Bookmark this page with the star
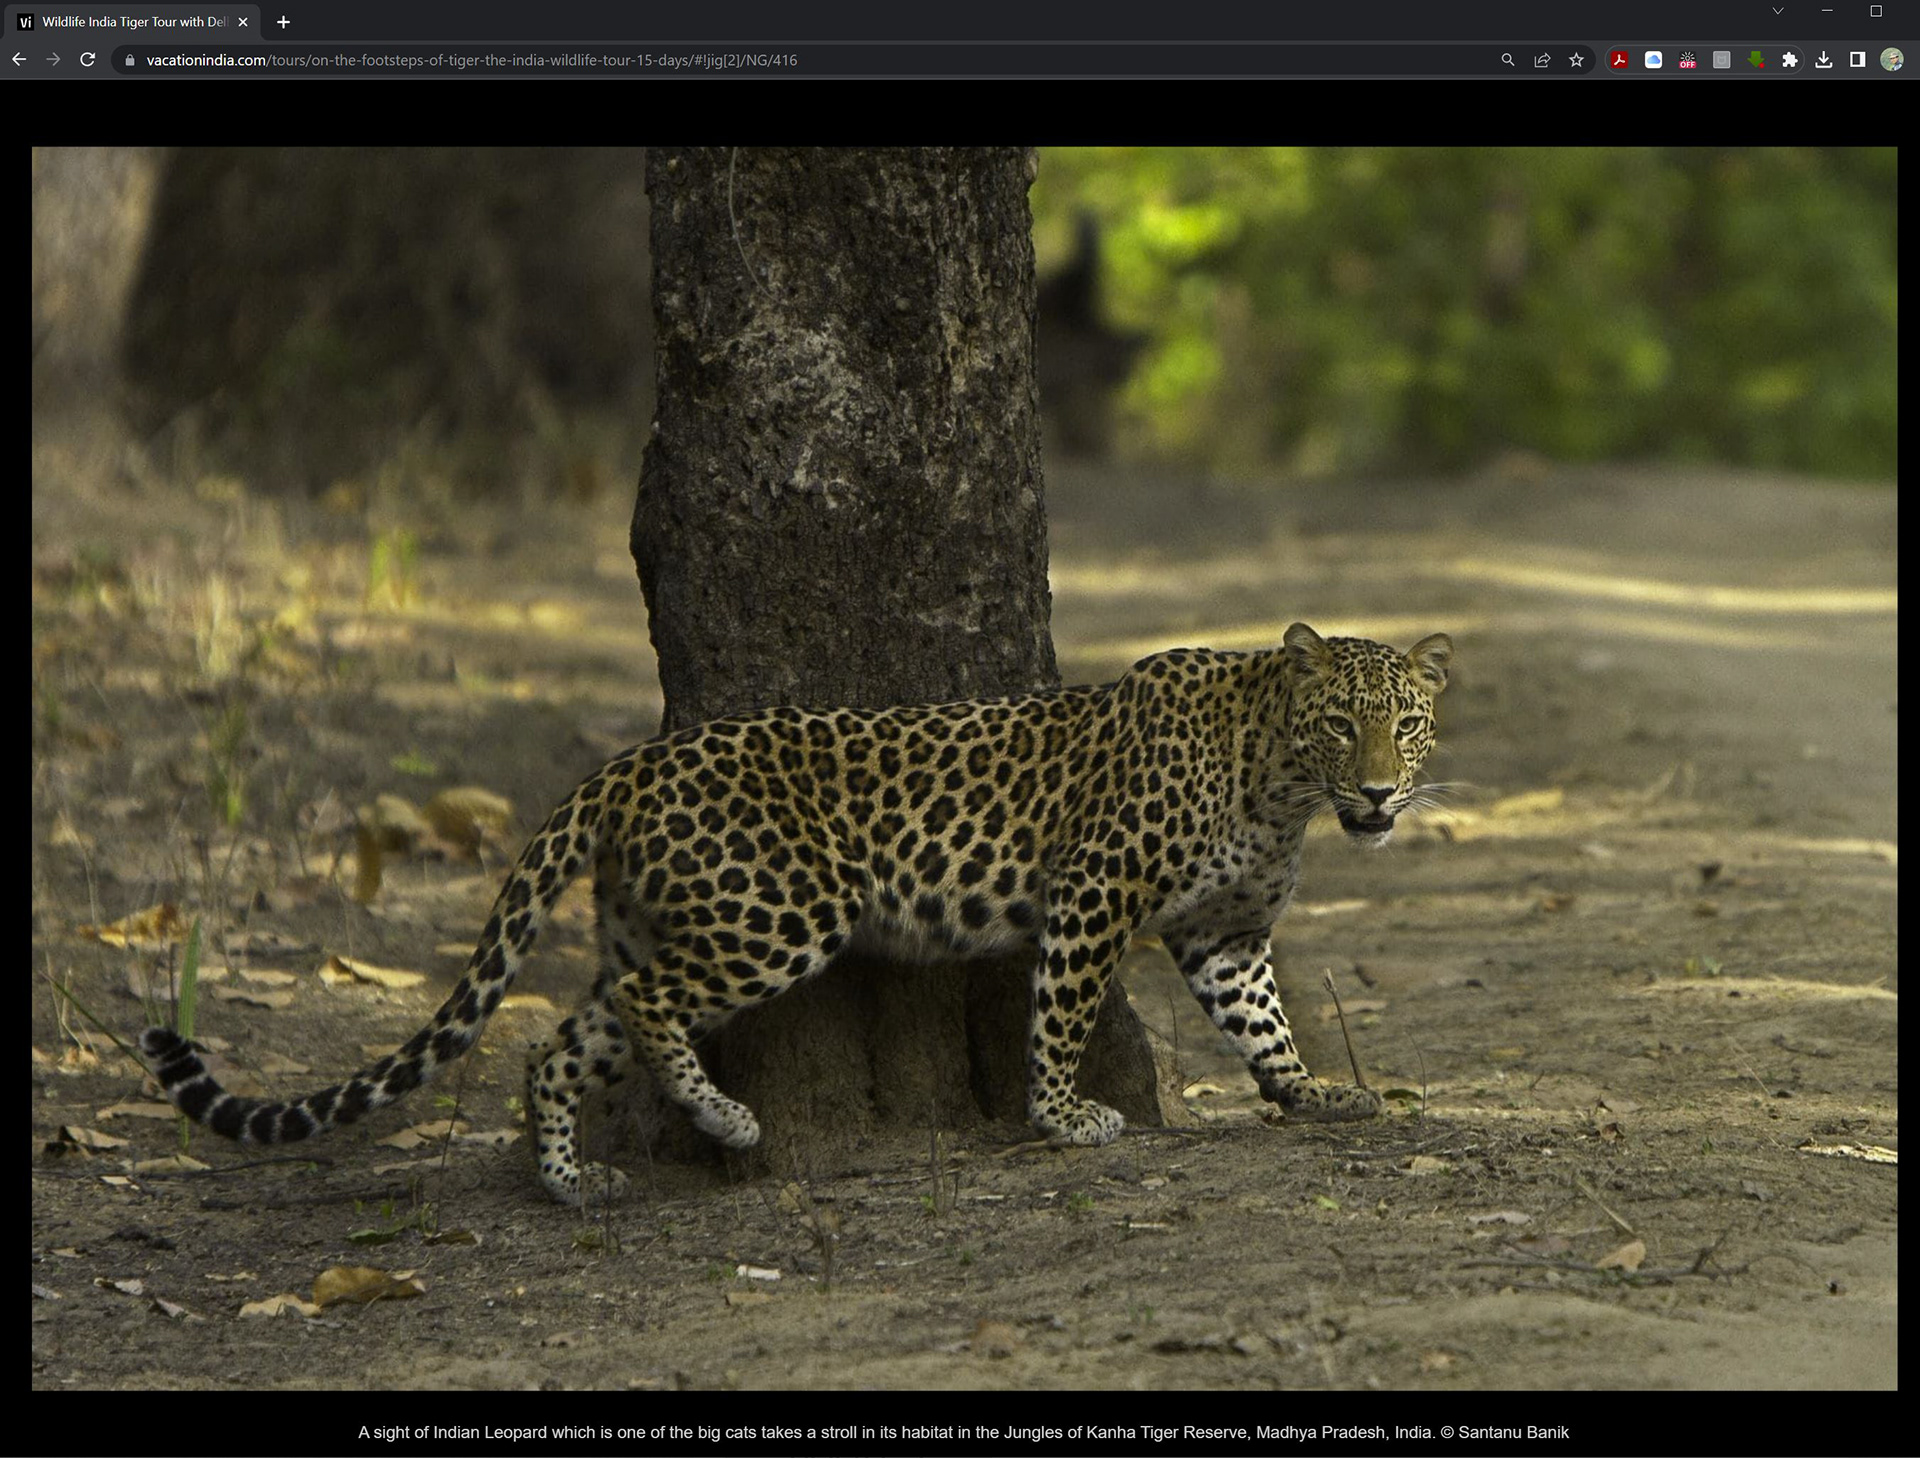 click(x=1576, y=60)
